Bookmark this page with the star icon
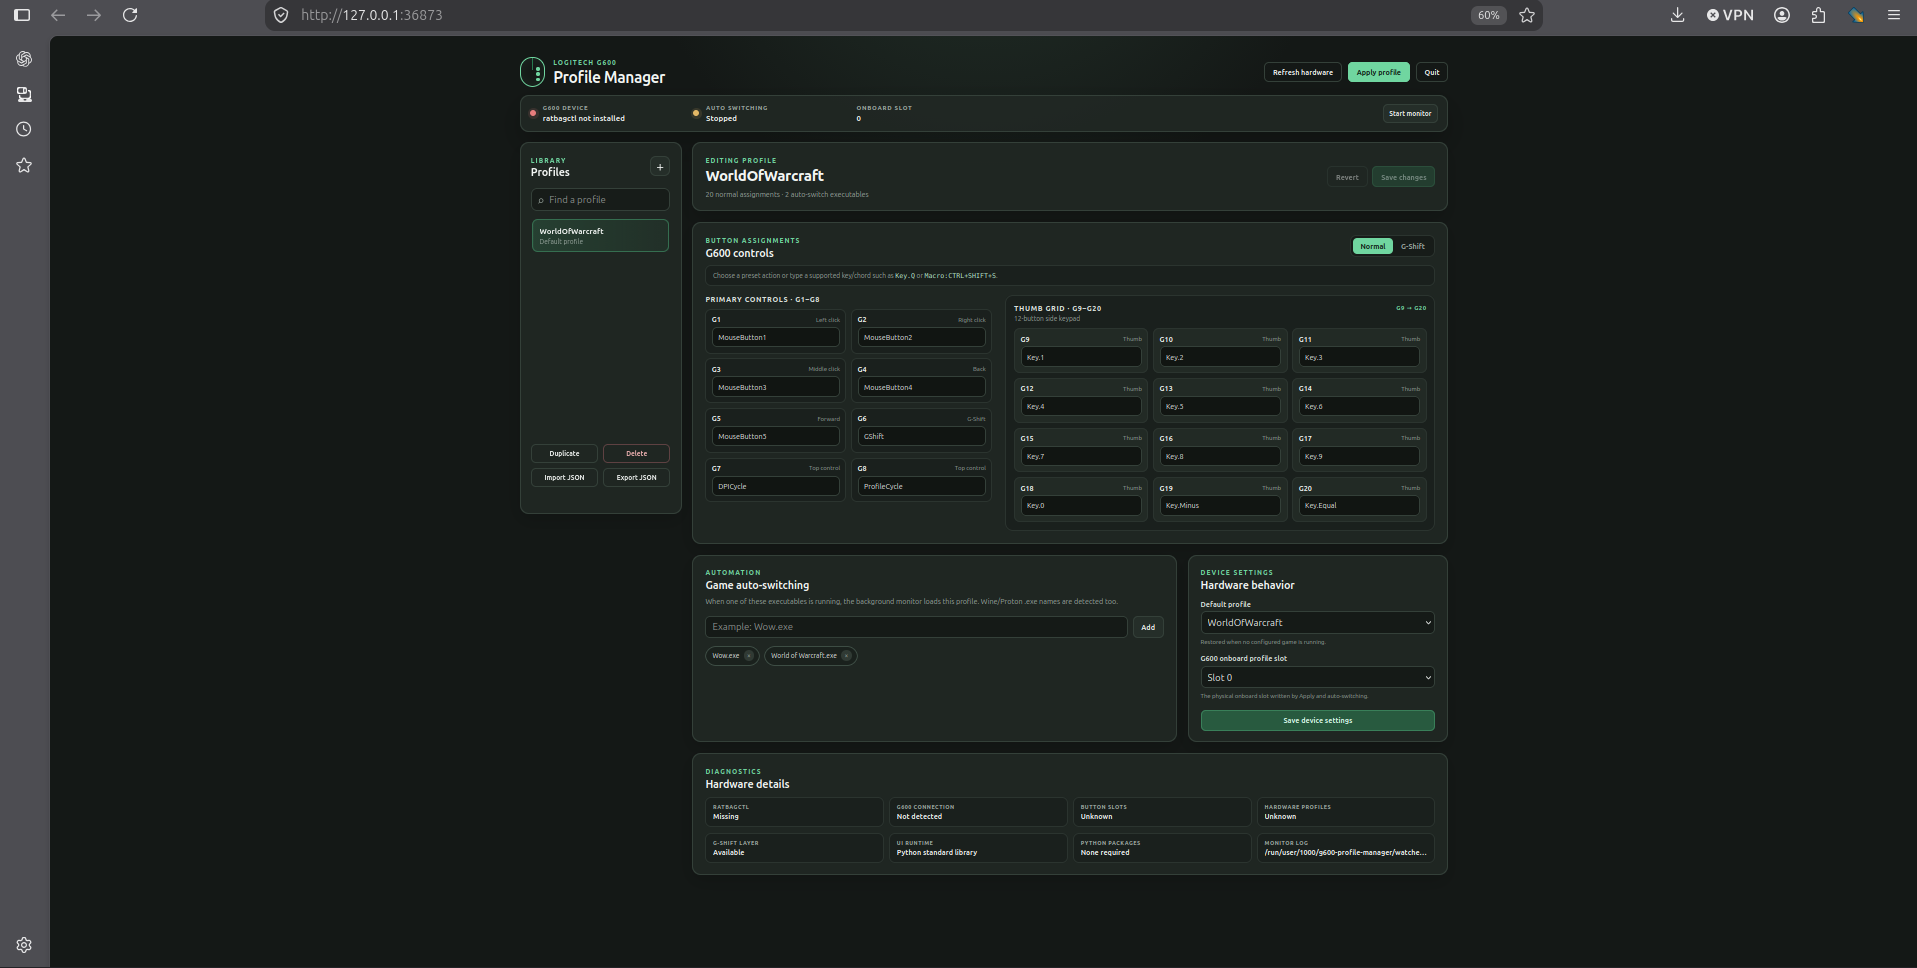 click(1527, 15)
